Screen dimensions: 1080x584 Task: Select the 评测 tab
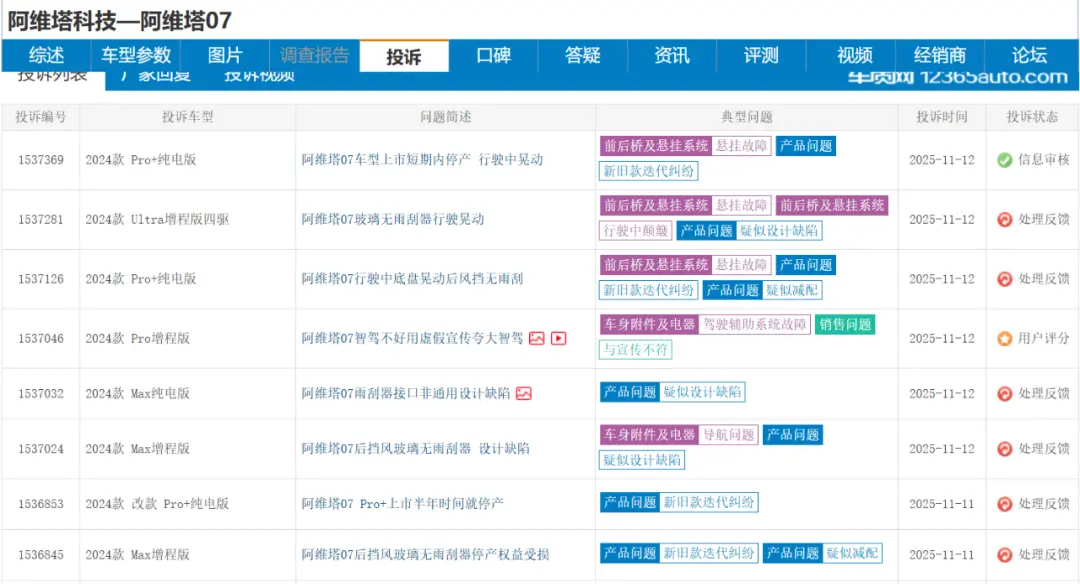pyautogui.click(x=761, y=56)
